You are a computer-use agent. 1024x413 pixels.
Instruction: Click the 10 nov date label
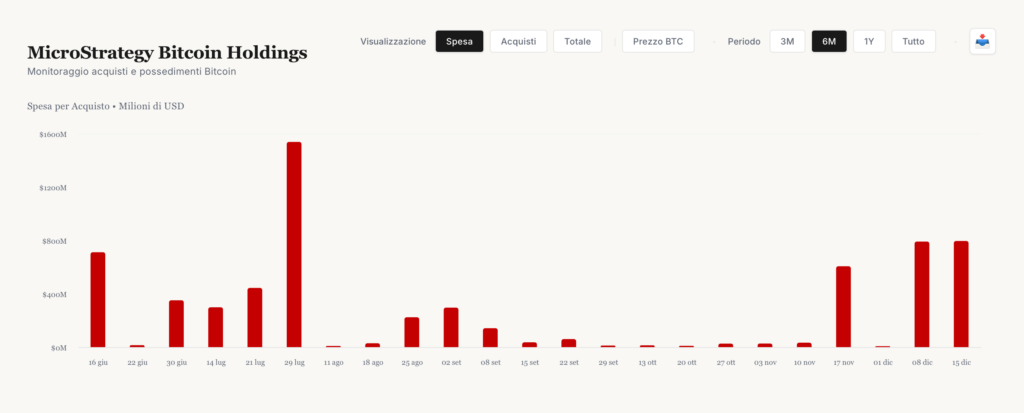coord(804,362)
